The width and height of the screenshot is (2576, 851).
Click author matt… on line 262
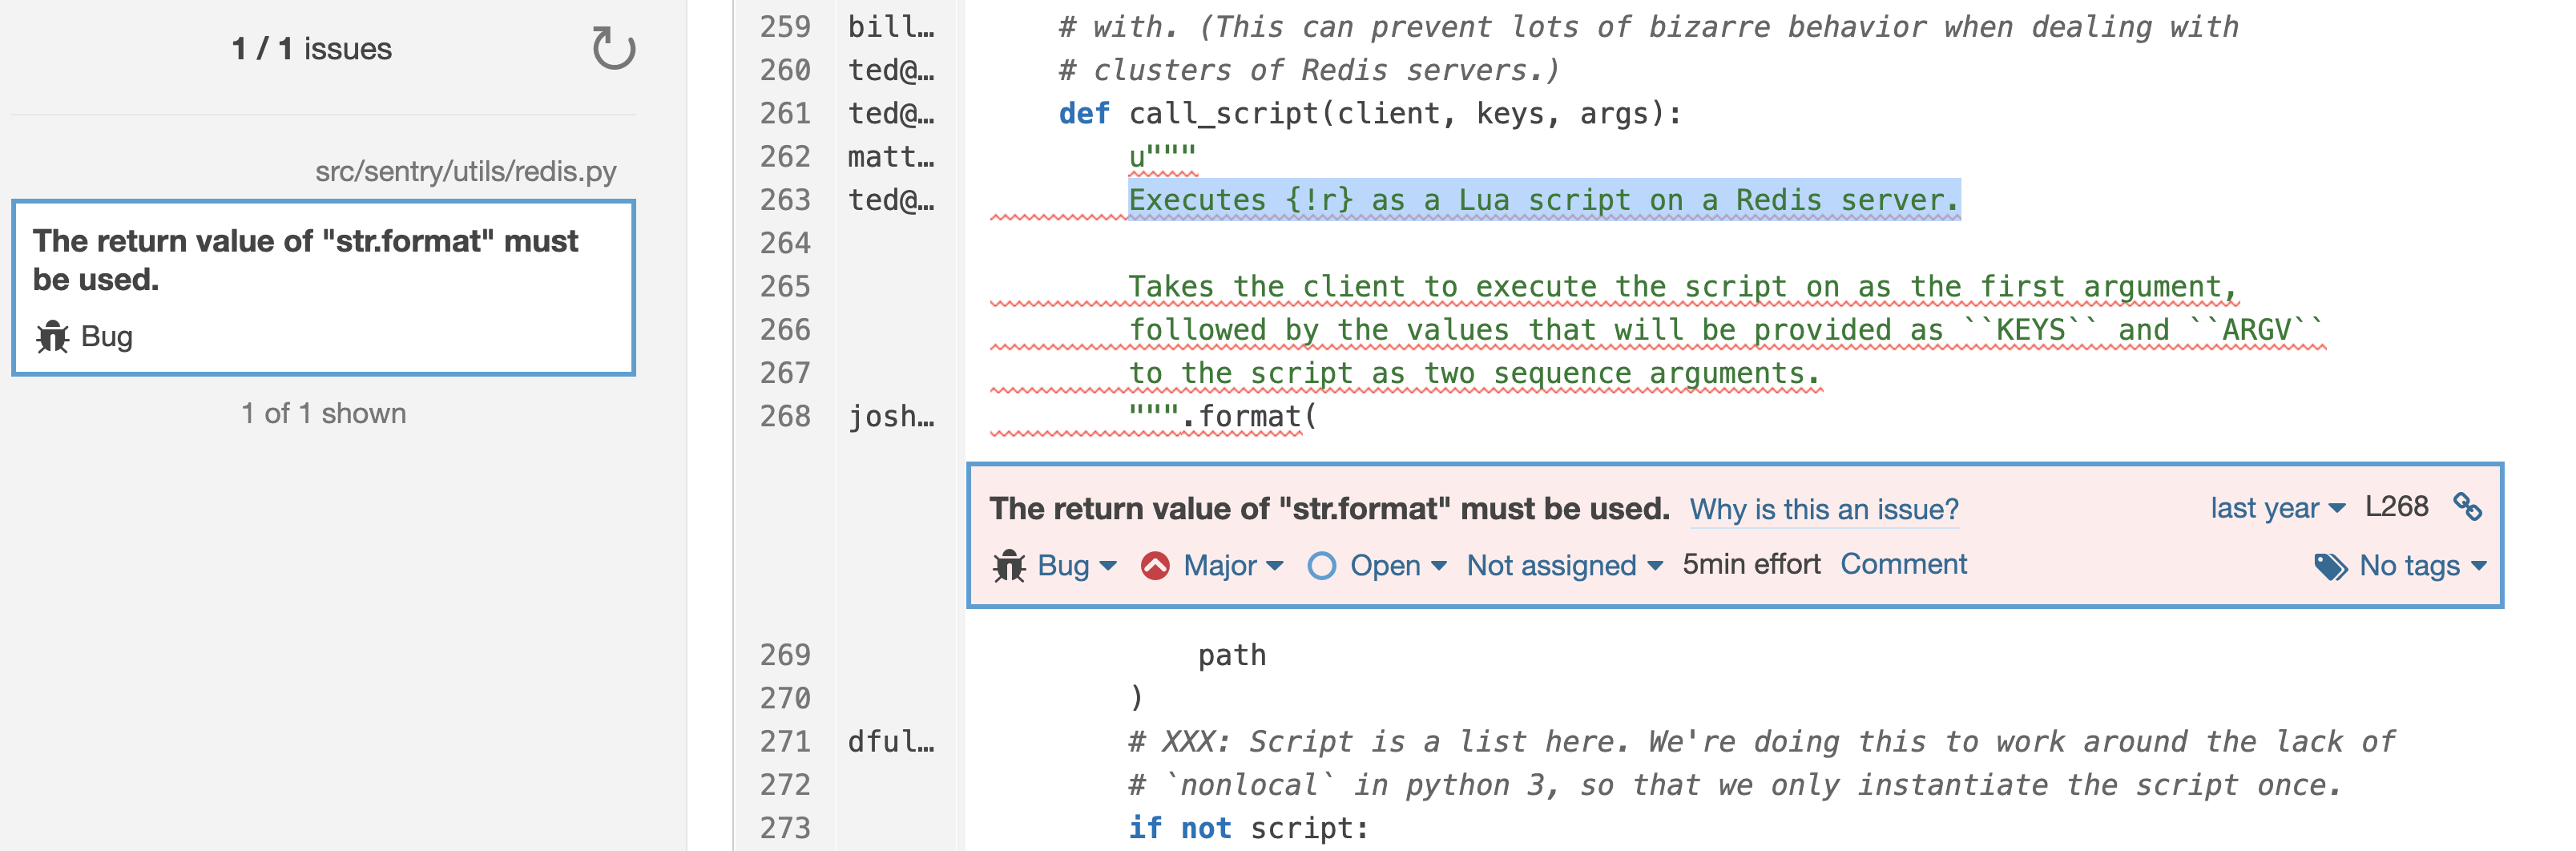[x=891, y=157]
